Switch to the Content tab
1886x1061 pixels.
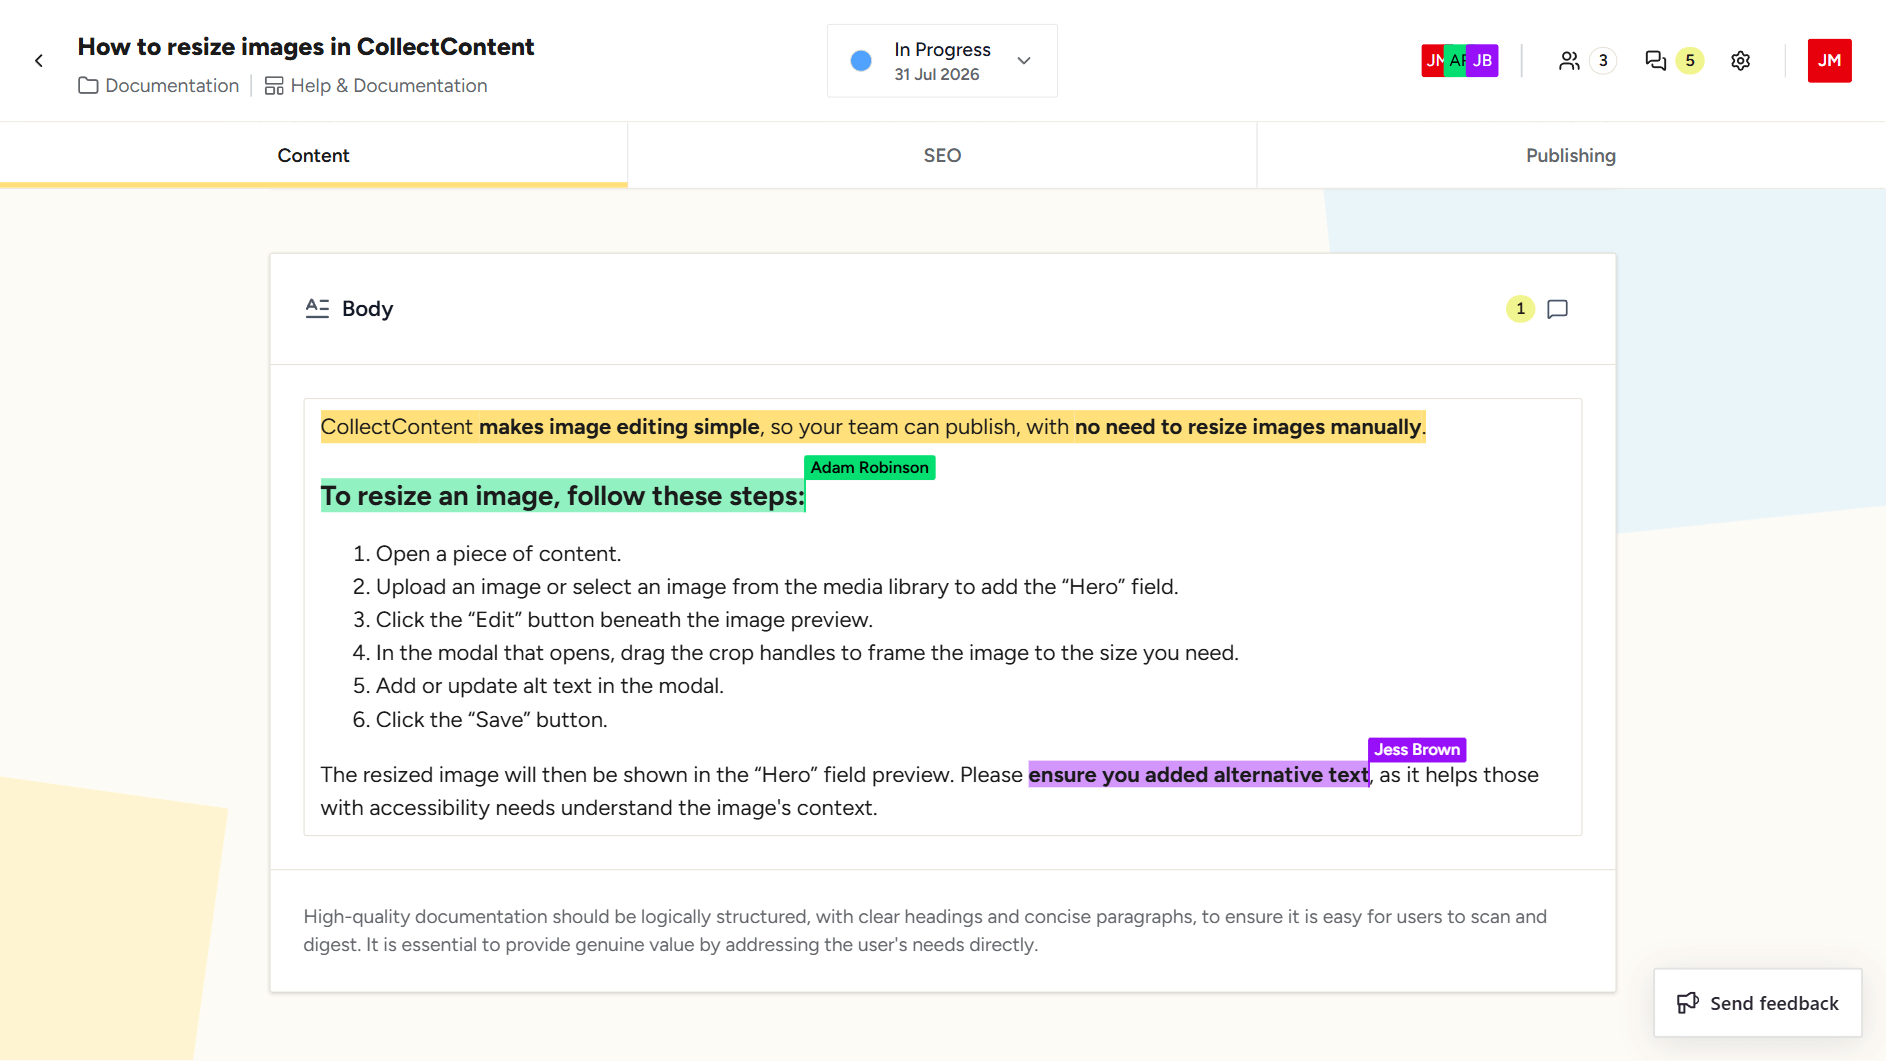314,155
